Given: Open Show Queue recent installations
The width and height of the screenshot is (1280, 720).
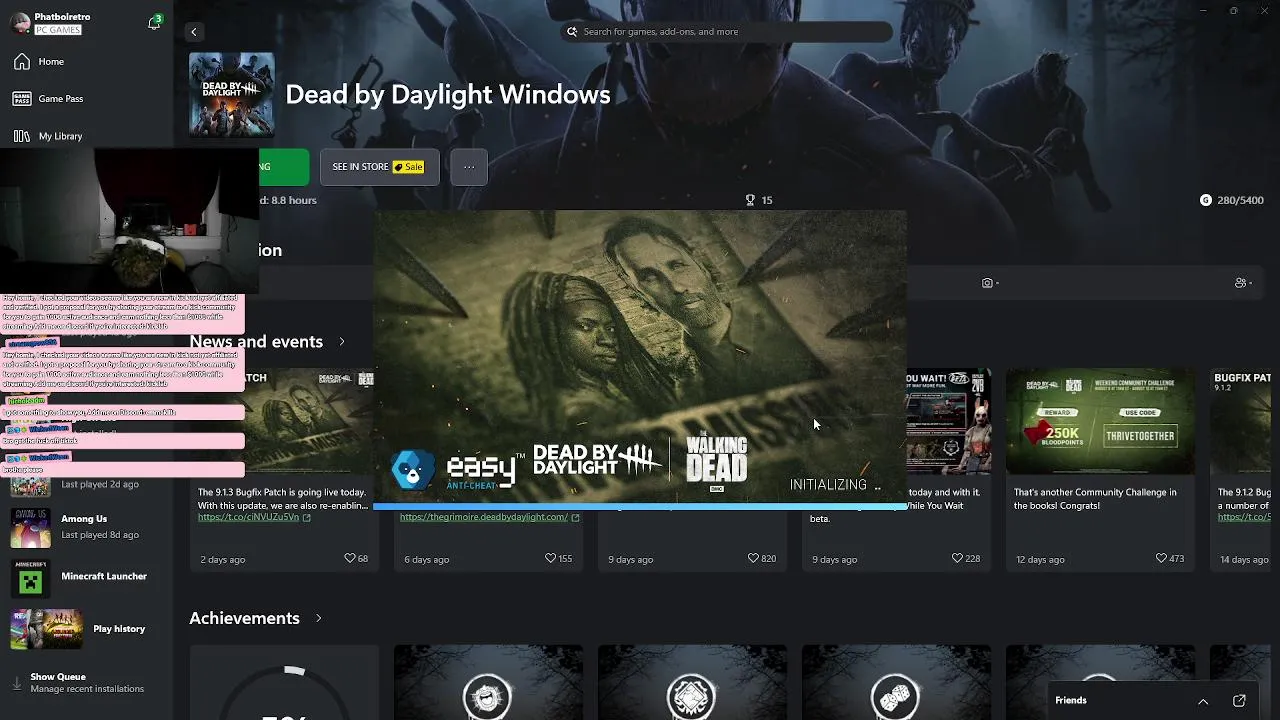Looking at the screenshot, I should [86, 683].
